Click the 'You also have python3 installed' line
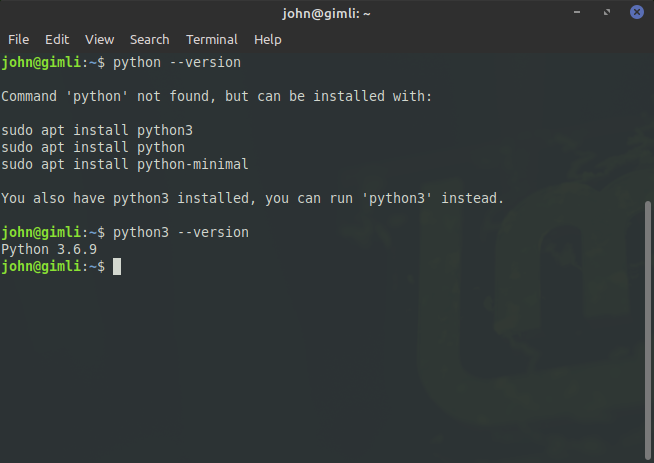The height and width of the screenshot is (463, 654). pyautogui.click(x=252, y=198)
